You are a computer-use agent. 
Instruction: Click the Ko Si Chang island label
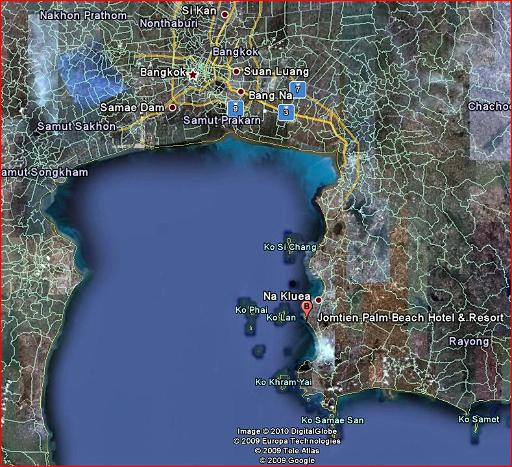(x=290, y=247)
